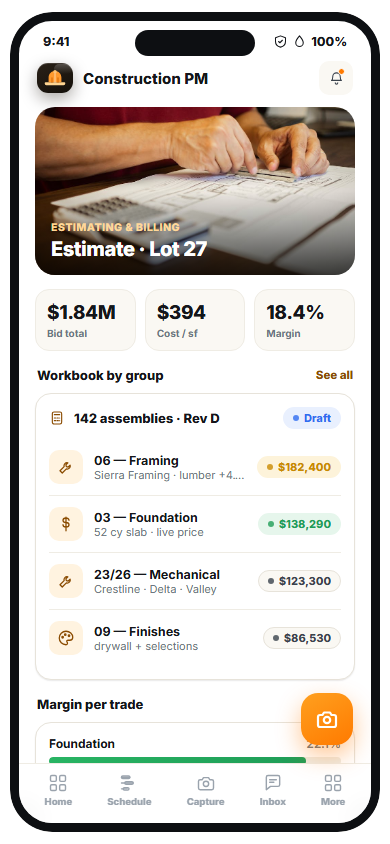Image resolution: width=390 pixels, height=844 pixels.
Task: Tap the Sierra Framing · lumber subtitle
Action: (169, 475)
